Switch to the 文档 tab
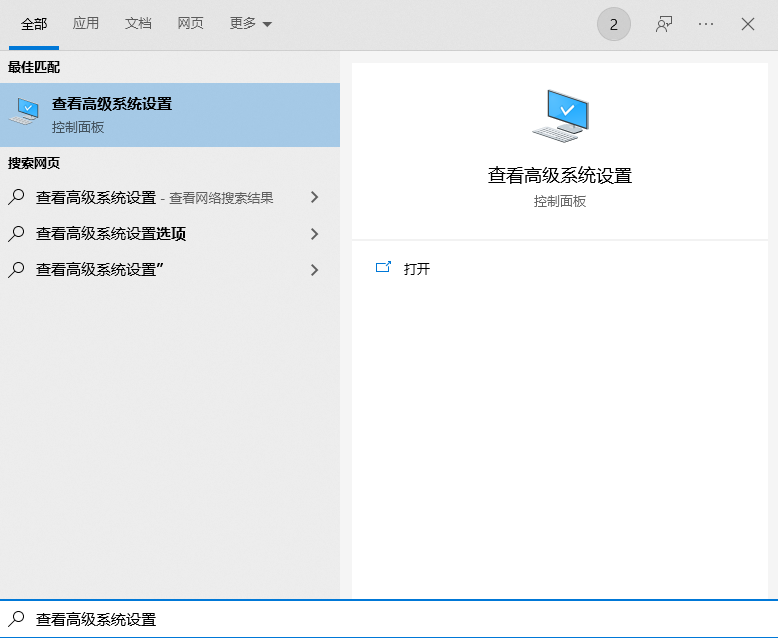Image resolution: width=778 pixels, height=638 pixels. [x=138, y=23]
